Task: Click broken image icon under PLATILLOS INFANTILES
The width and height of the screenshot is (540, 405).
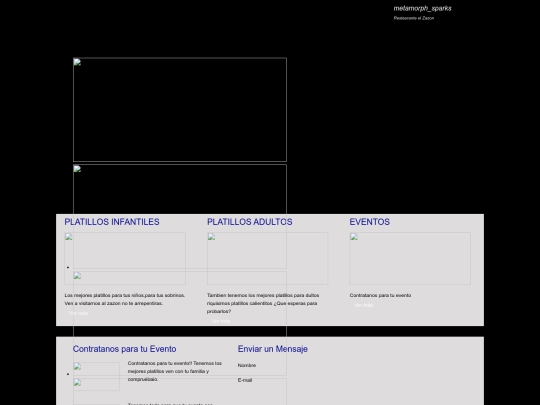Action: [69, 237]
